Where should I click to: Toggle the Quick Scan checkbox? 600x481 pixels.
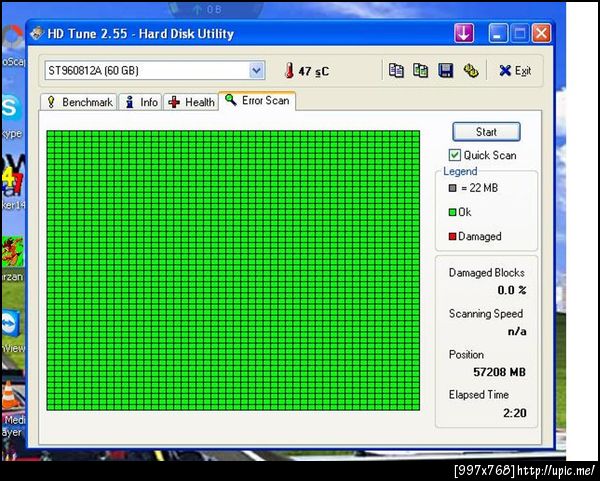454,155
